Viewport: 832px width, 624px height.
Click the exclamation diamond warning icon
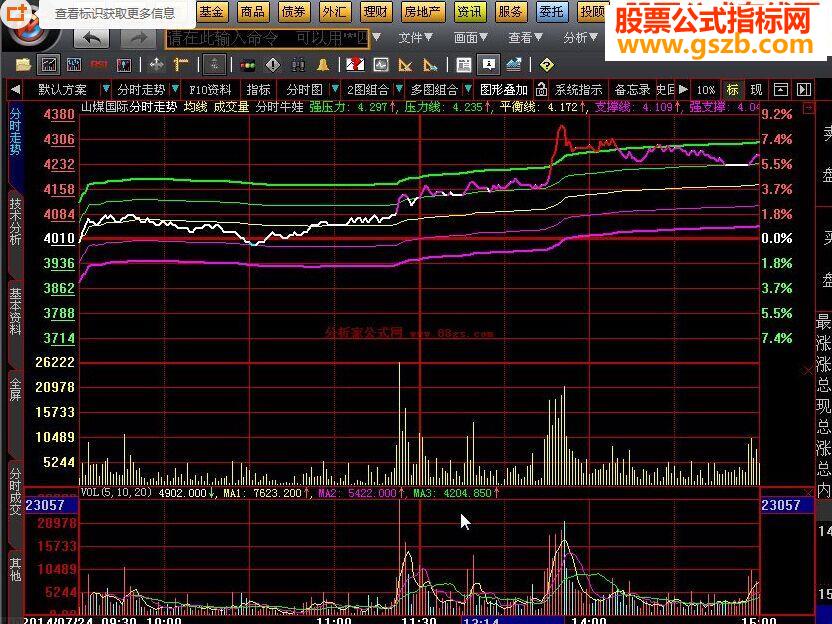point(273,65)
